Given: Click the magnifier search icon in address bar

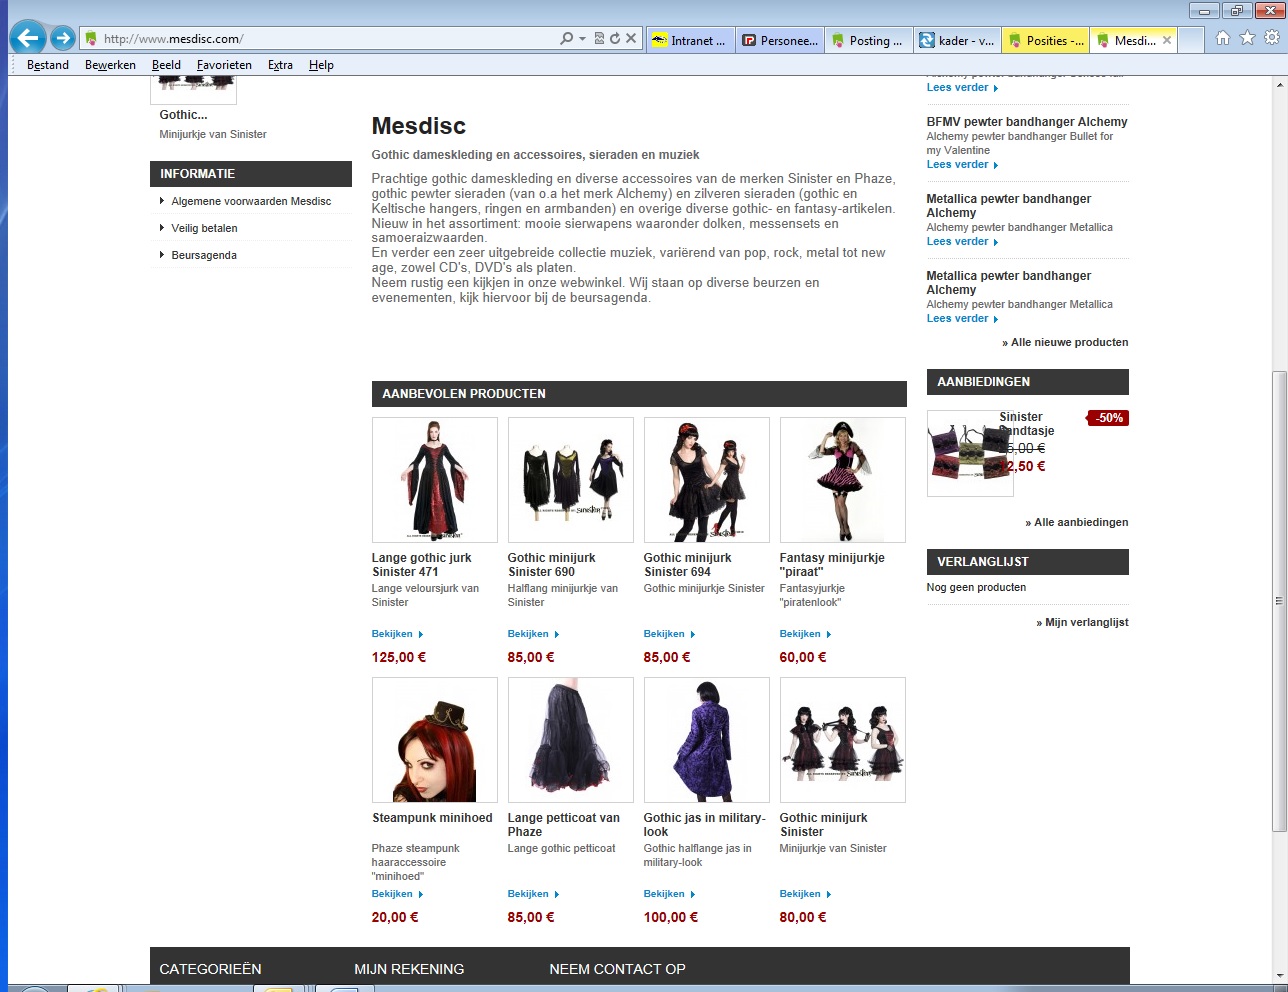Looking at the screenshot, I should pyautogui.click(x=567, y=39).
